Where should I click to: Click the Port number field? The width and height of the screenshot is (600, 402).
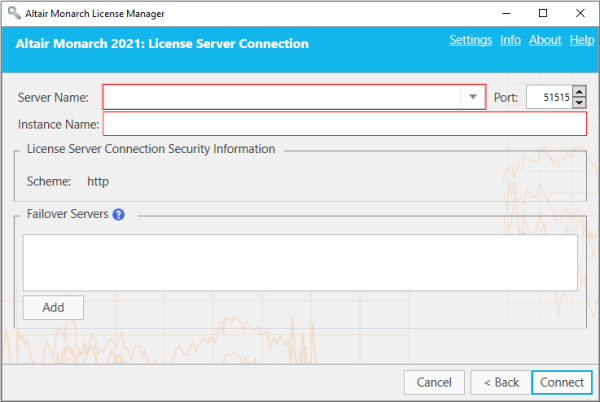coord(548,97)
